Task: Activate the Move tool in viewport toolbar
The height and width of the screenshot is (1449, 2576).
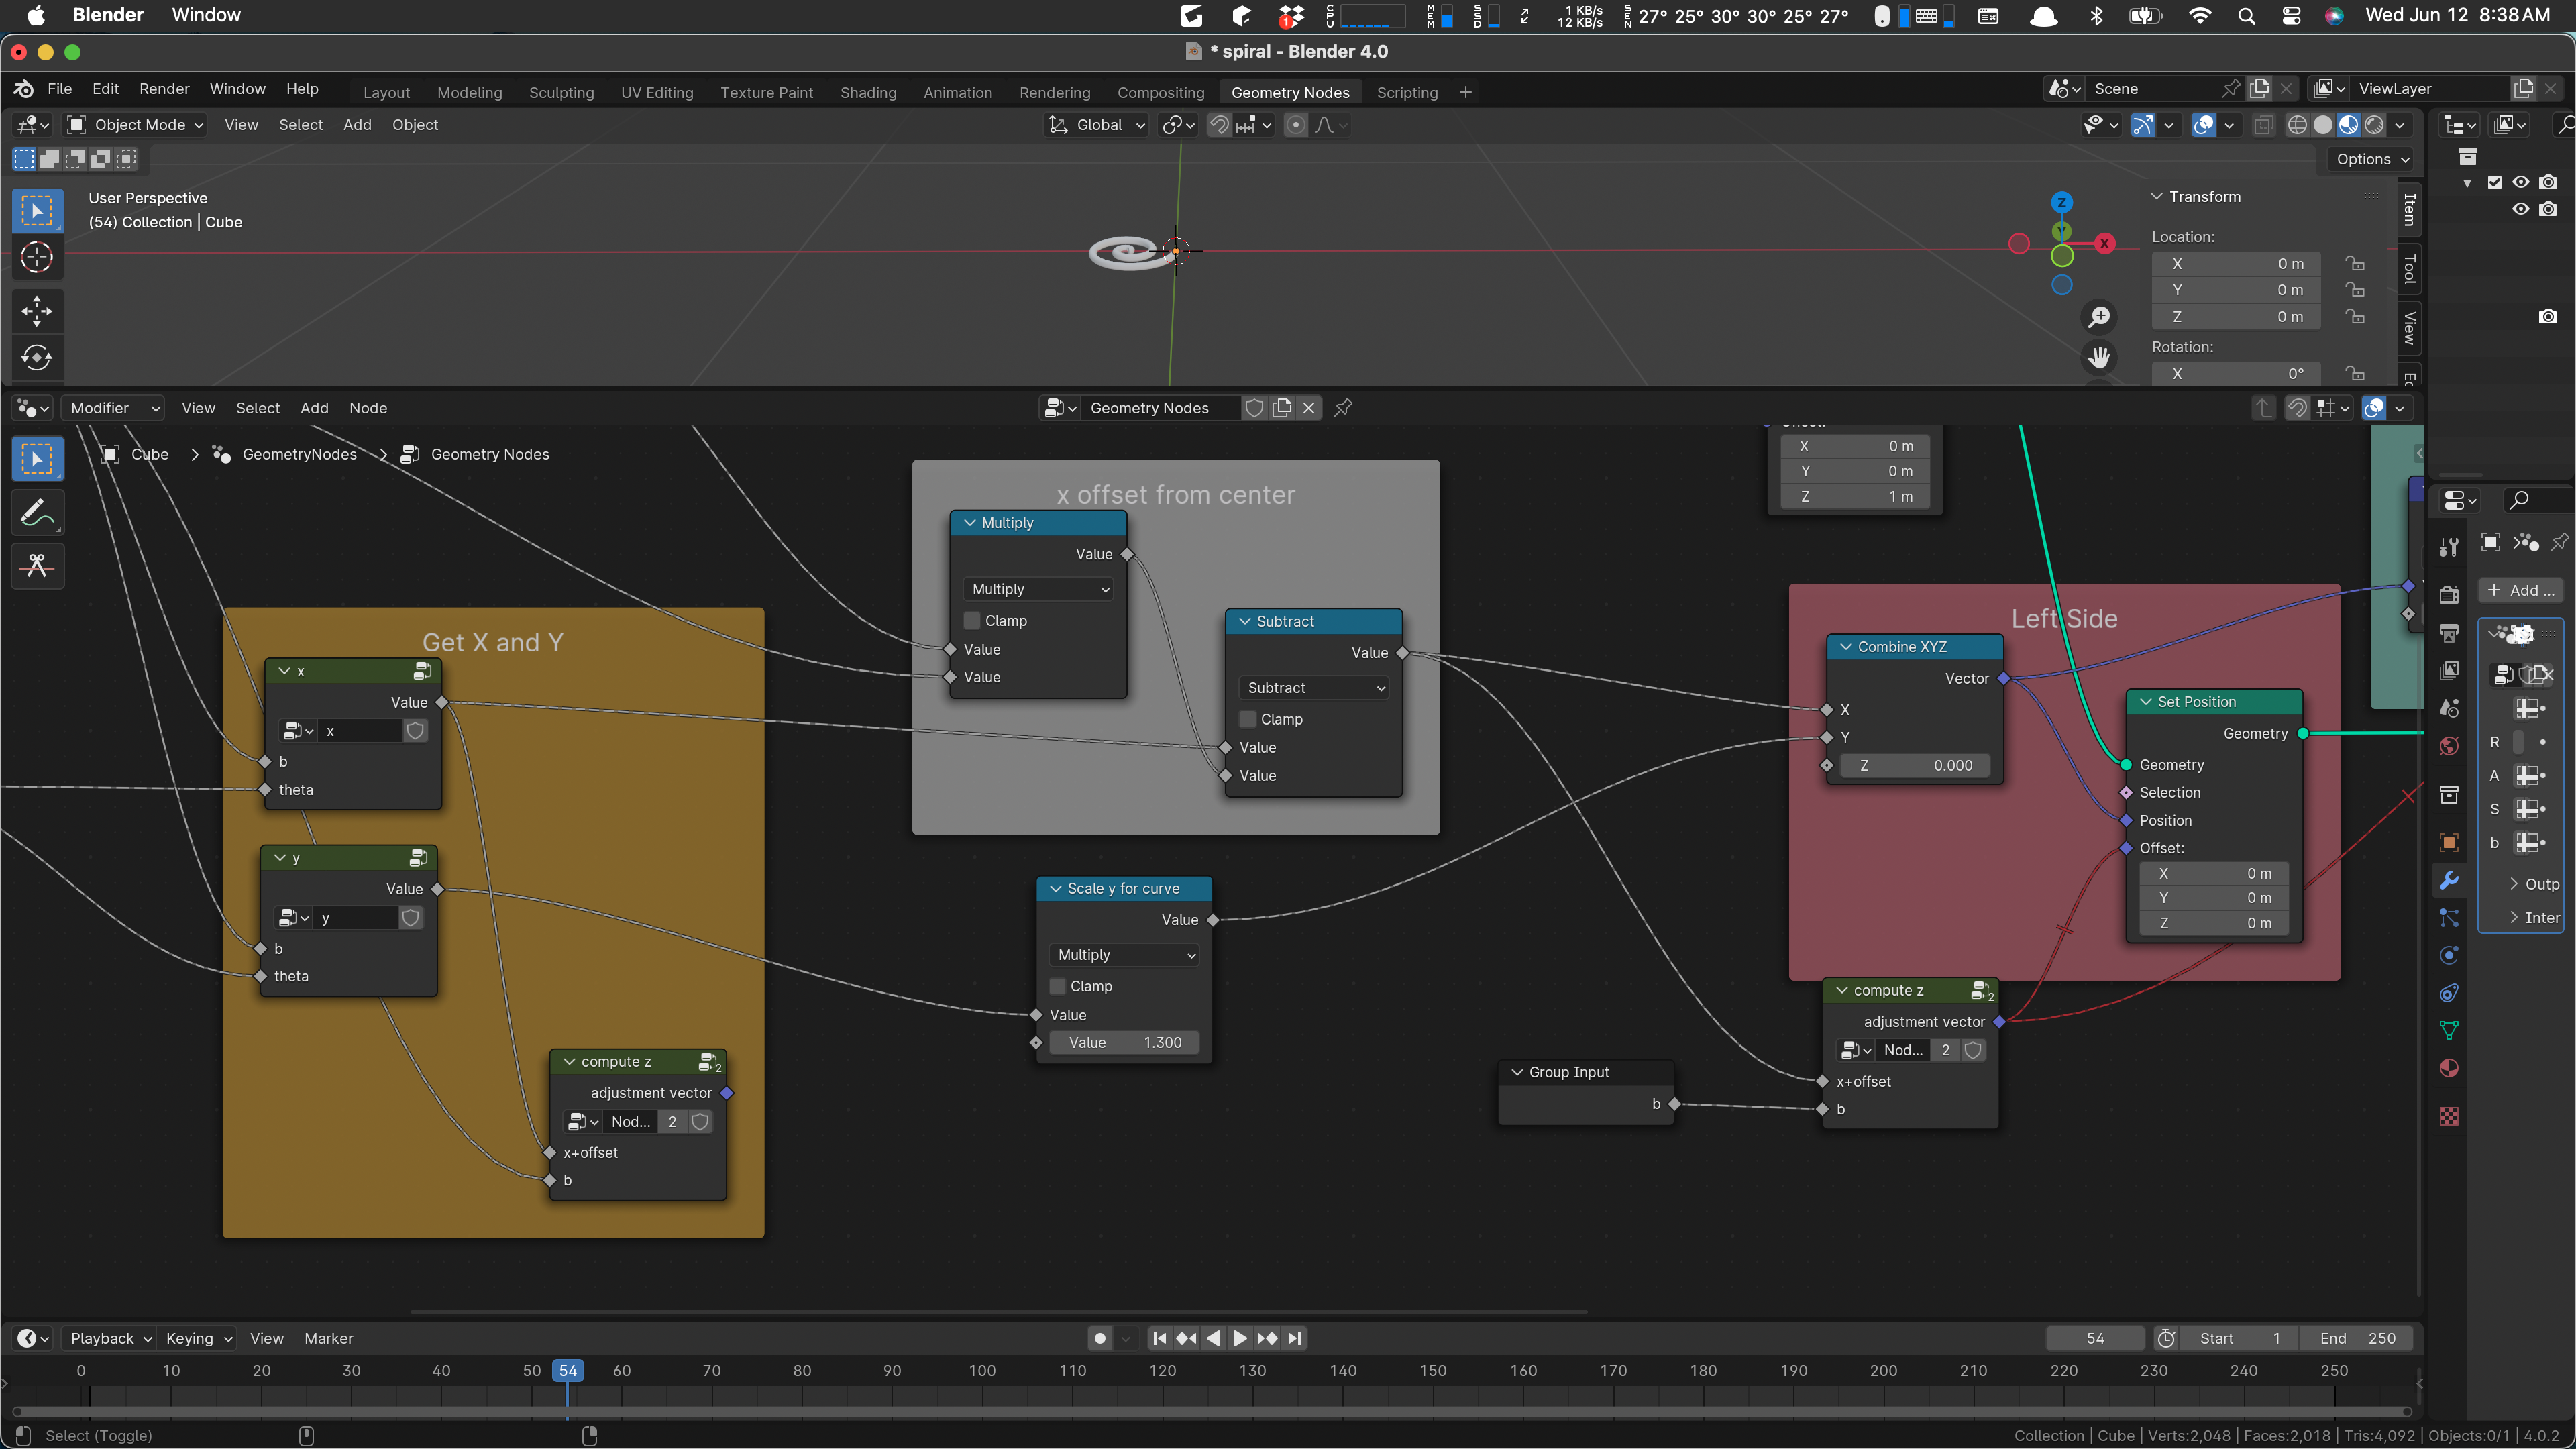Action: tap(37, 311)
